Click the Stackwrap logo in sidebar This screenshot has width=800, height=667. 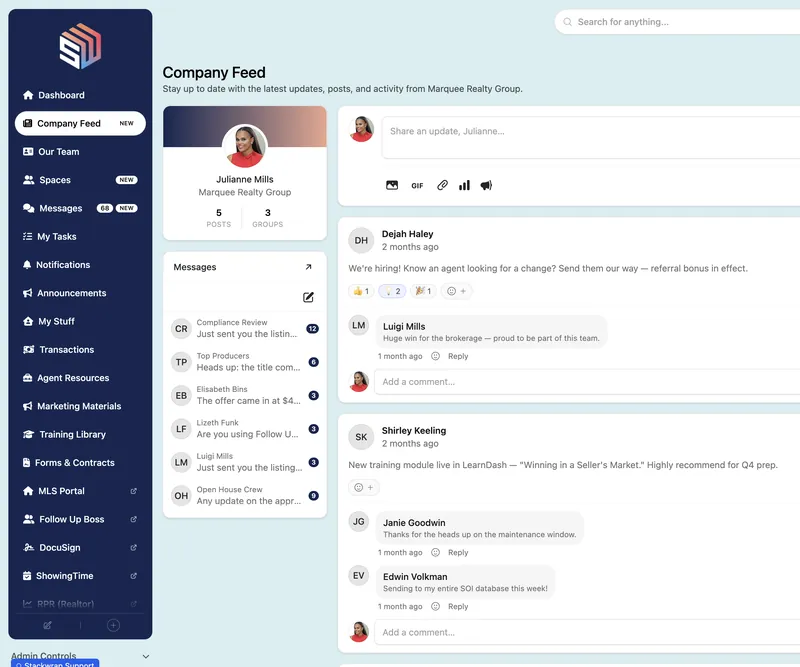tap(80, 46)
